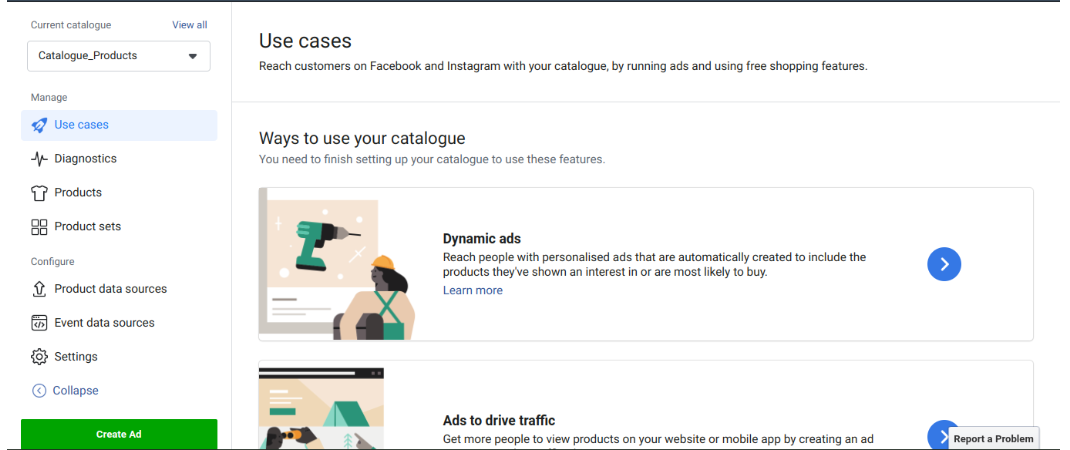The width and height of the screenshot is (1070, 450).
Task: Click the Product sets grid icon
Action: pyautogui.click(x=39, y=227)
